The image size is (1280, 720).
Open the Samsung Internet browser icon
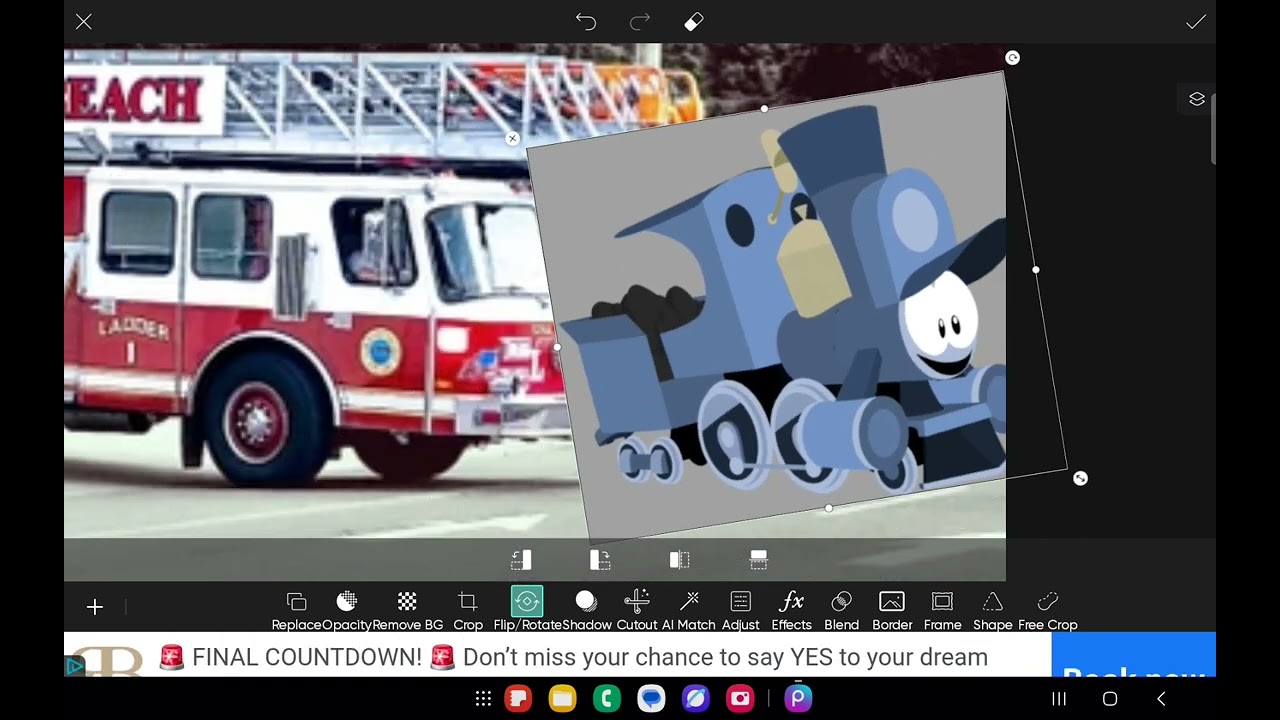pyautogui.click(x=696, y=699)
